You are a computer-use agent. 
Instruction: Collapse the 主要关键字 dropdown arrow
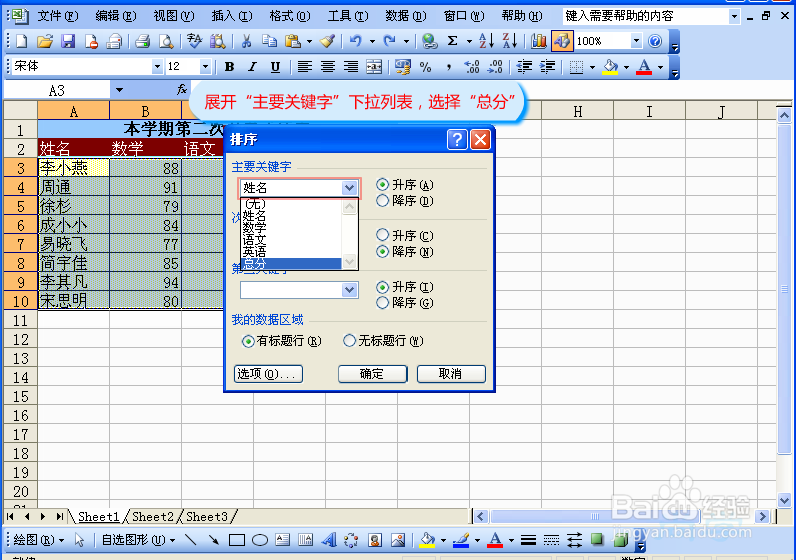(349, 188)
